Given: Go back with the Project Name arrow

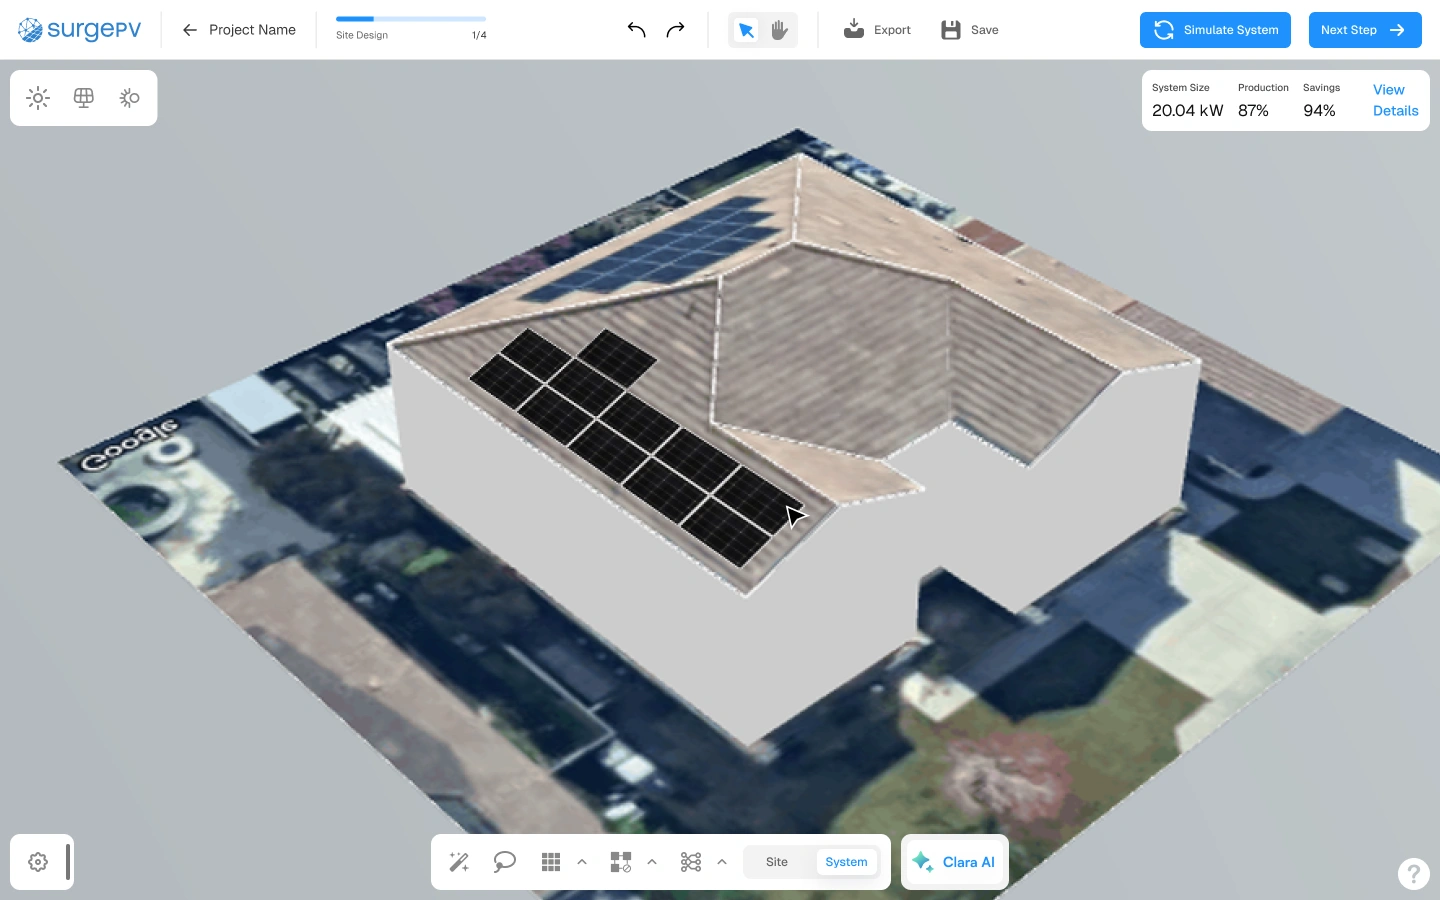Looking at the screenshot, I should pyautogui.click(x=190, y=30).
